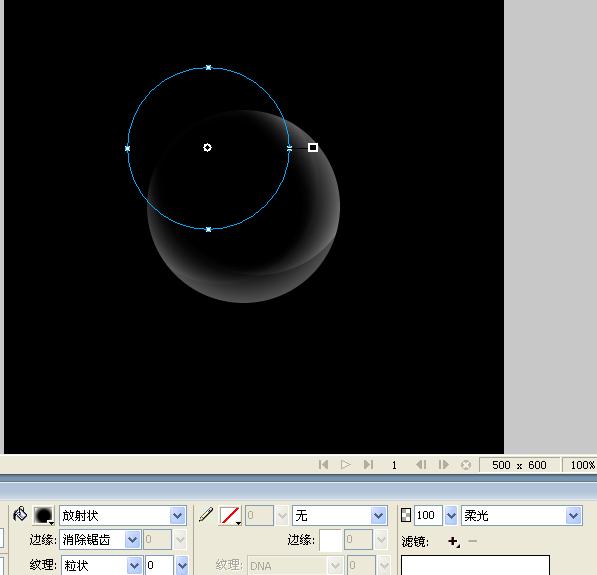Click the opacity 100 input field
Viewport: 597px width, 575px height.
click(x=428, y=516)
